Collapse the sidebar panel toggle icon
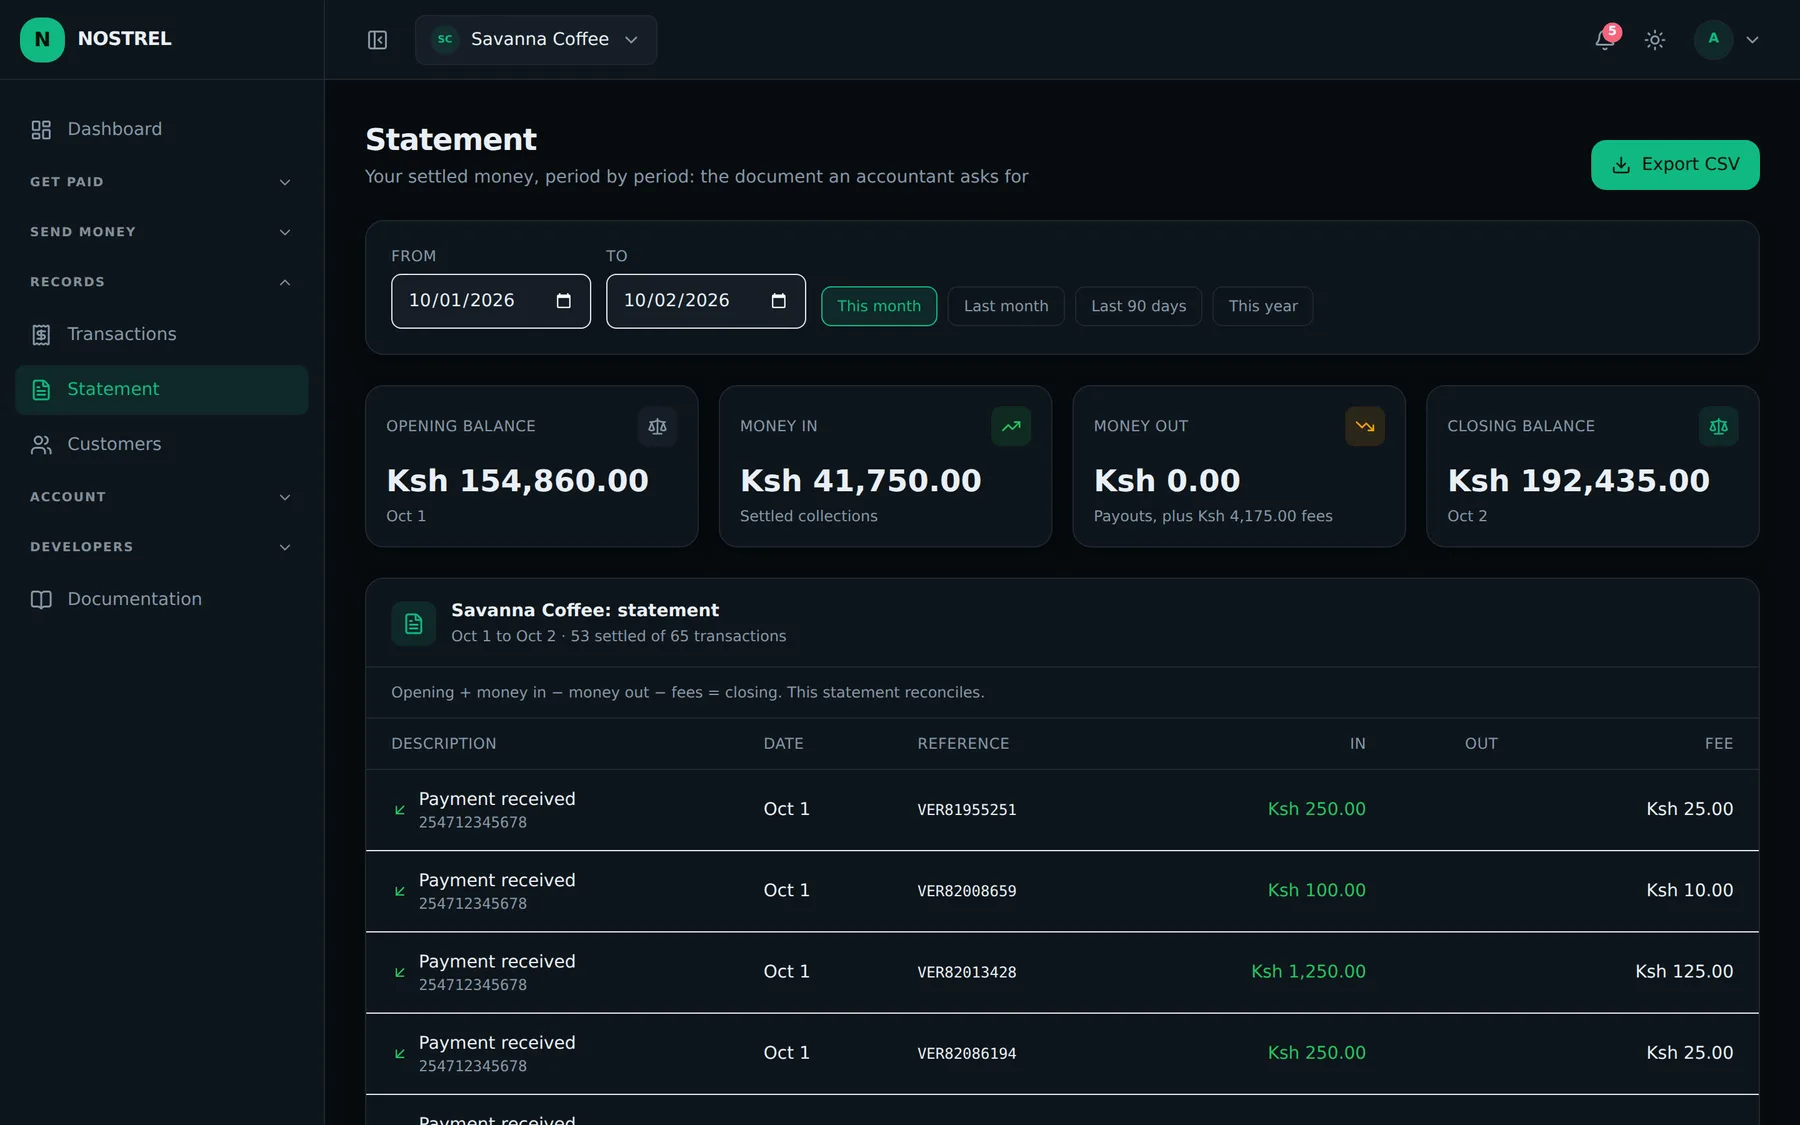The width and height of the screenshot is (1800, 1125). click(x=377, y=40)
